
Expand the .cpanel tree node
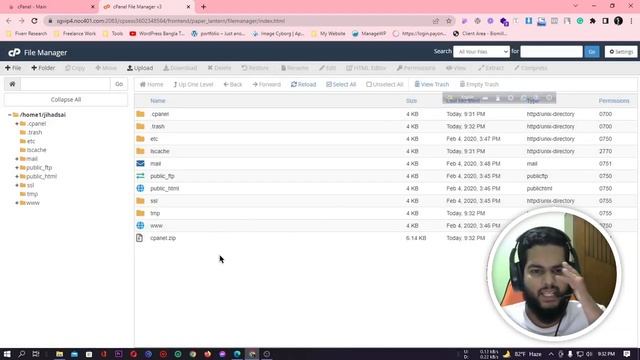click(17, 123)
